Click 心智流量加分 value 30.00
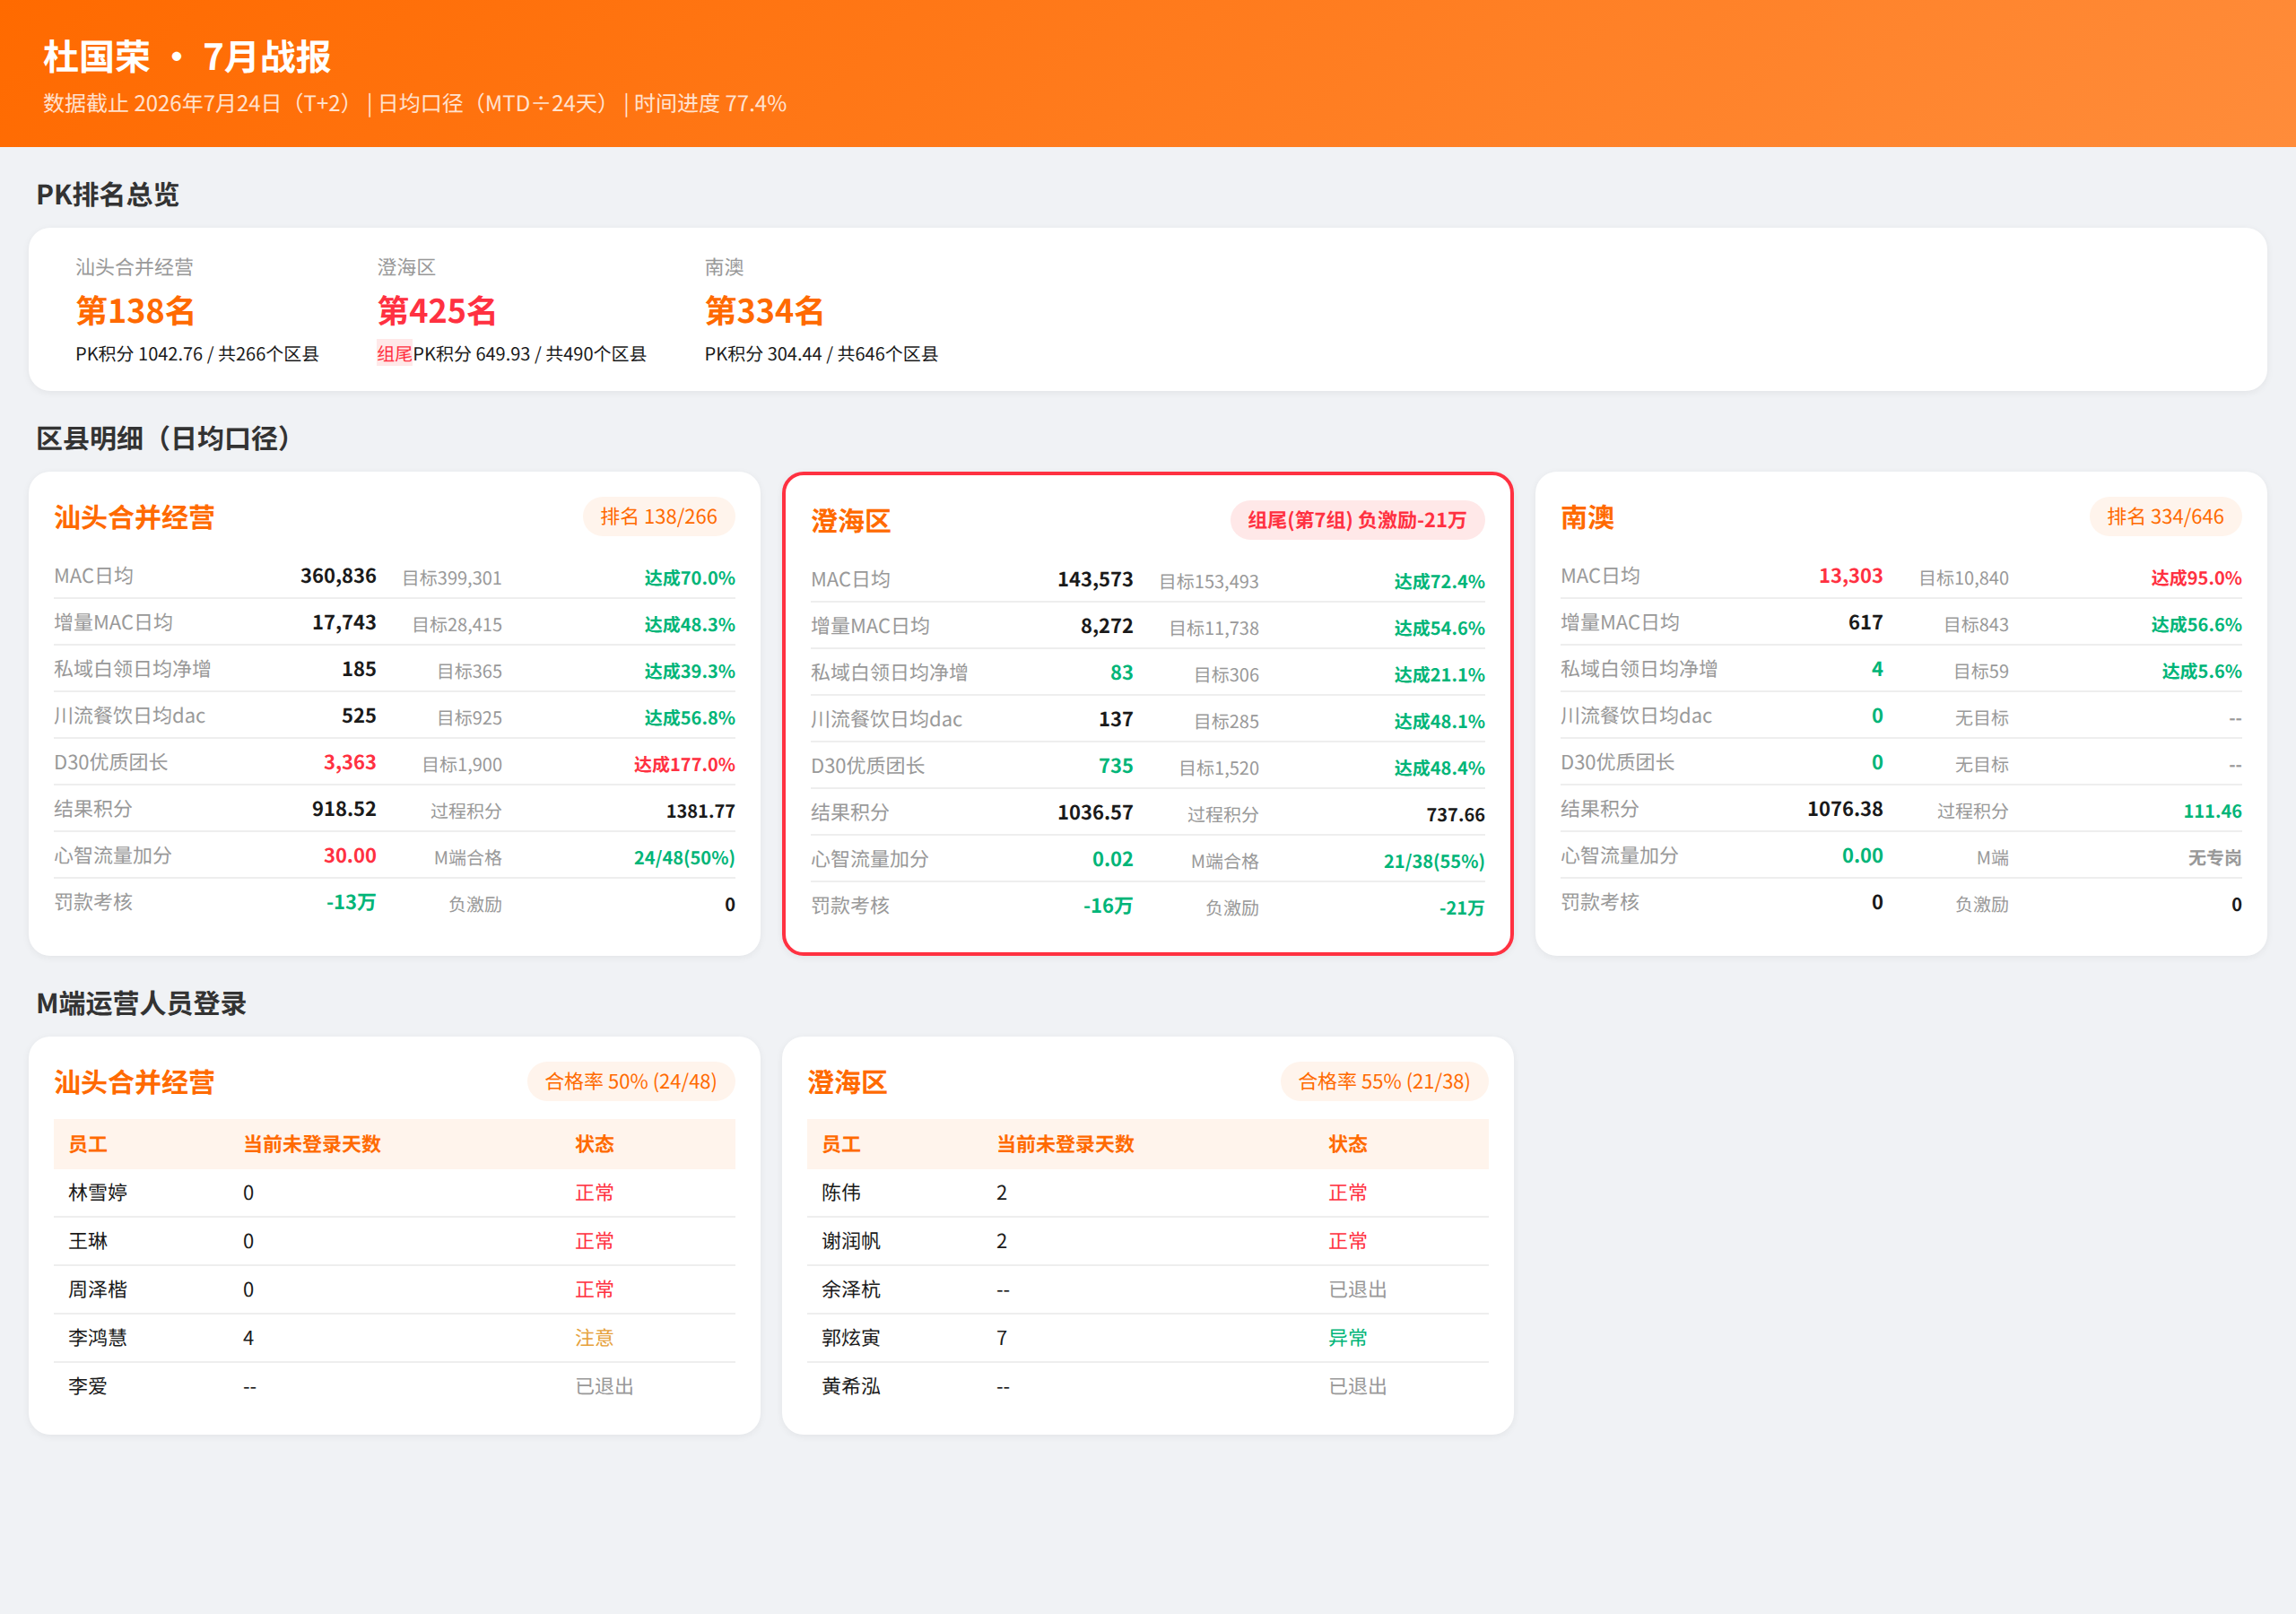This screenshot has width=2296, height=1614. (350, 856)
